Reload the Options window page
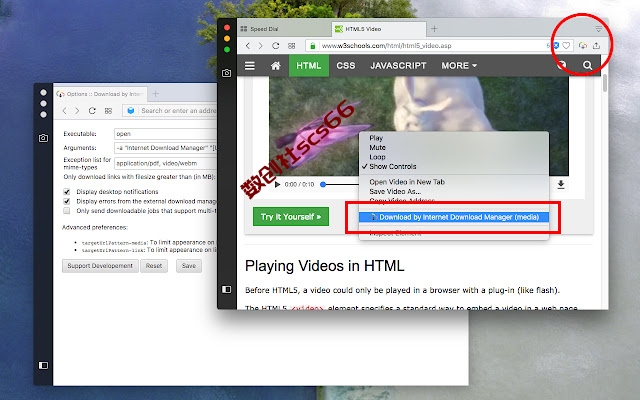The image size is (640, 400). coord(92,111)
